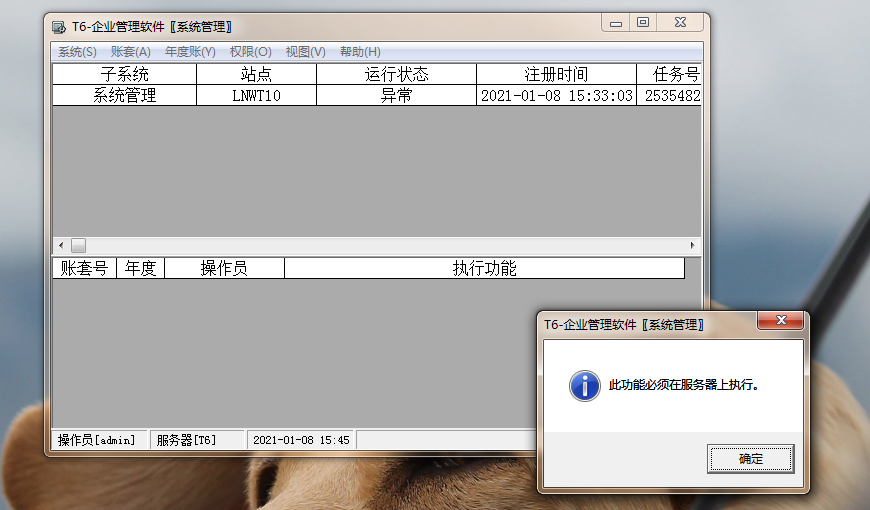Select the 系统管理 row cell

(124, 95)
